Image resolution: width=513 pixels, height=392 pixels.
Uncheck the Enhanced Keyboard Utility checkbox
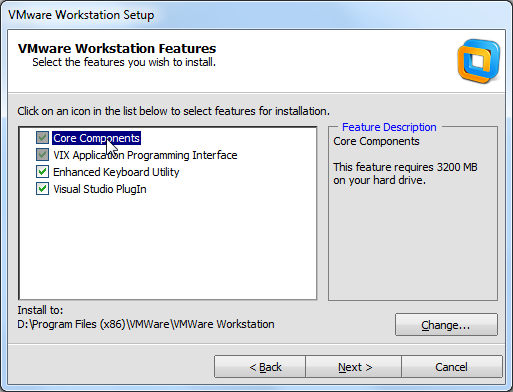tap(42, 172)
